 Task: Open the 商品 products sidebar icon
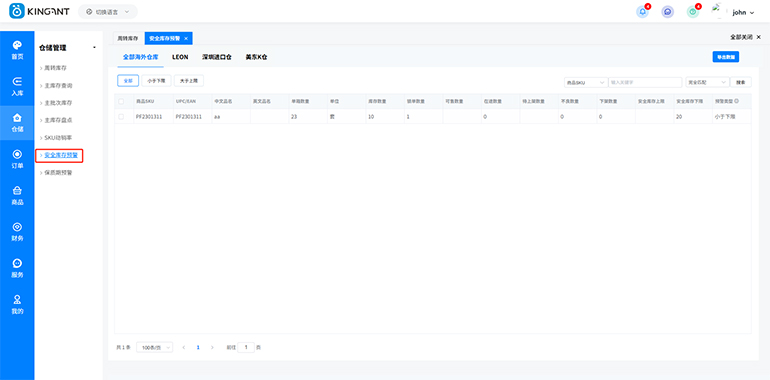coord(17,196)
